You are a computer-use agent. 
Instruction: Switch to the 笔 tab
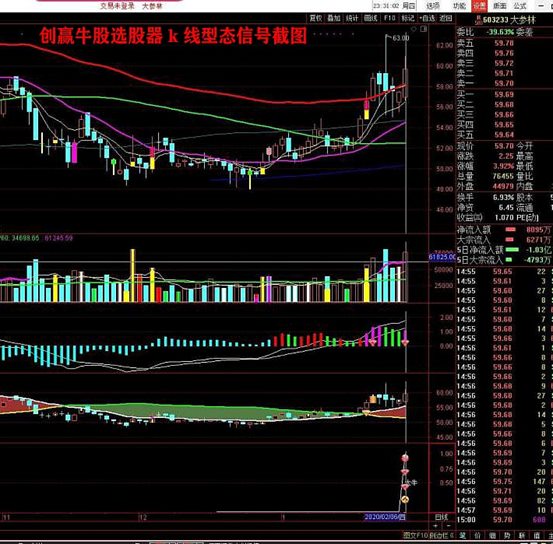[x=463, y=536]
